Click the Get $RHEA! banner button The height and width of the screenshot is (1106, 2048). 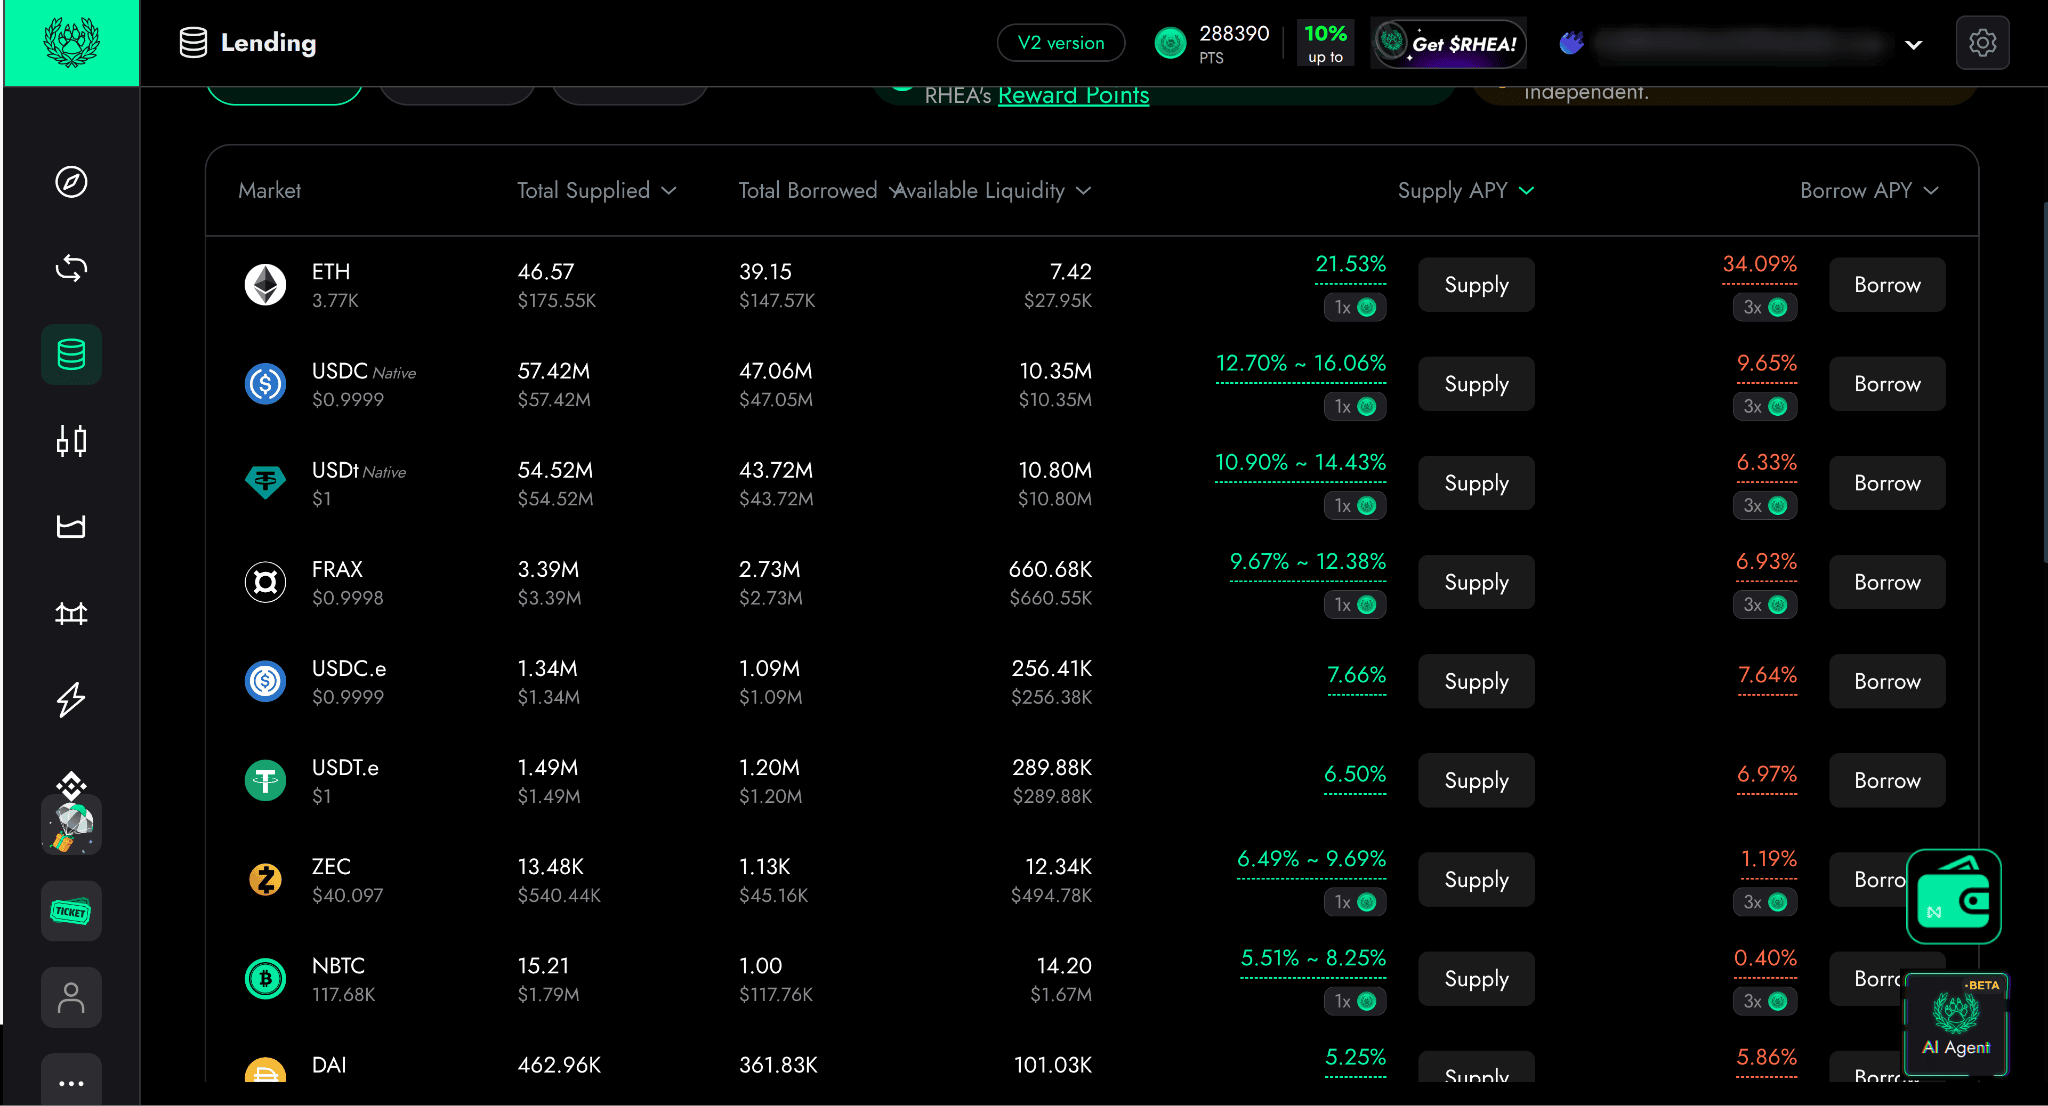point(1449,43)
